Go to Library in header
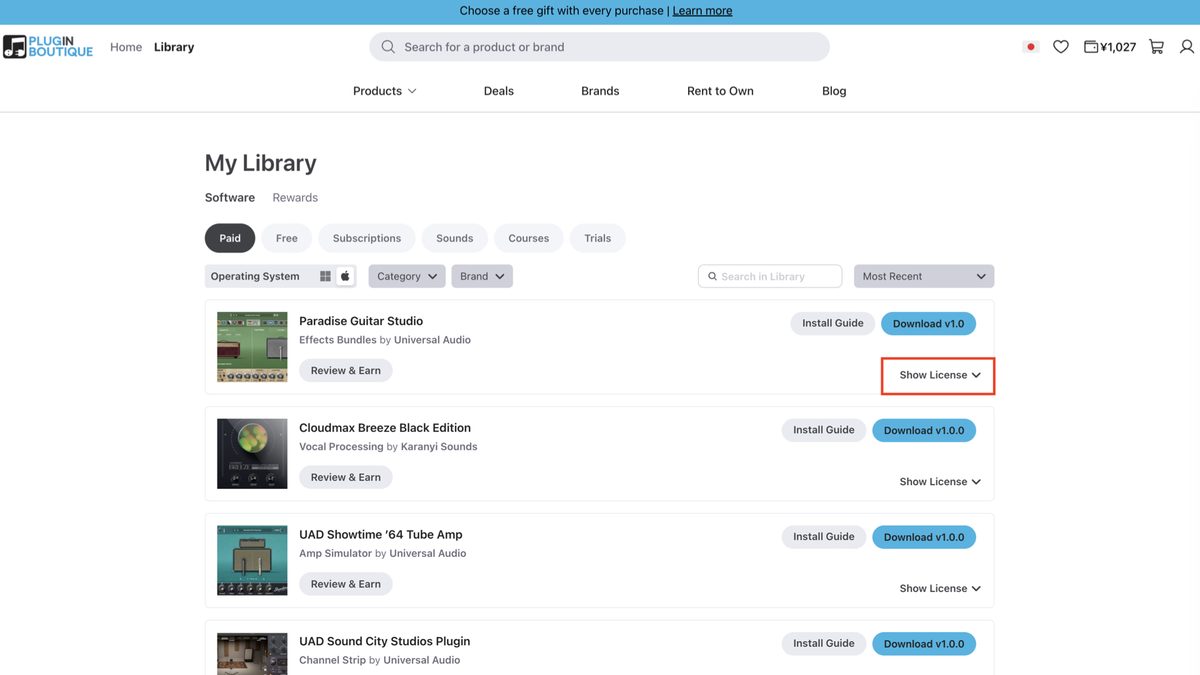Image resolution: width=1200 pixels, height=675 pixels. (174, 47)
